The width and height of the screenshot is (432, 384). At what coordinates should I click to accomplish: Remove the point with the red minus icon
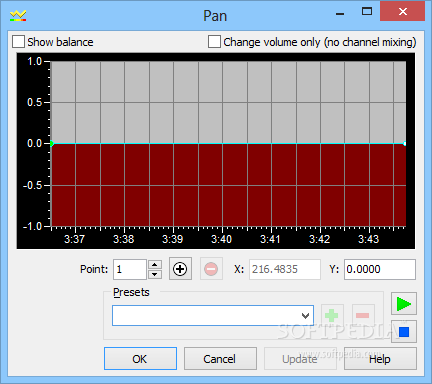pyautogui.click(x=211, y=269)
